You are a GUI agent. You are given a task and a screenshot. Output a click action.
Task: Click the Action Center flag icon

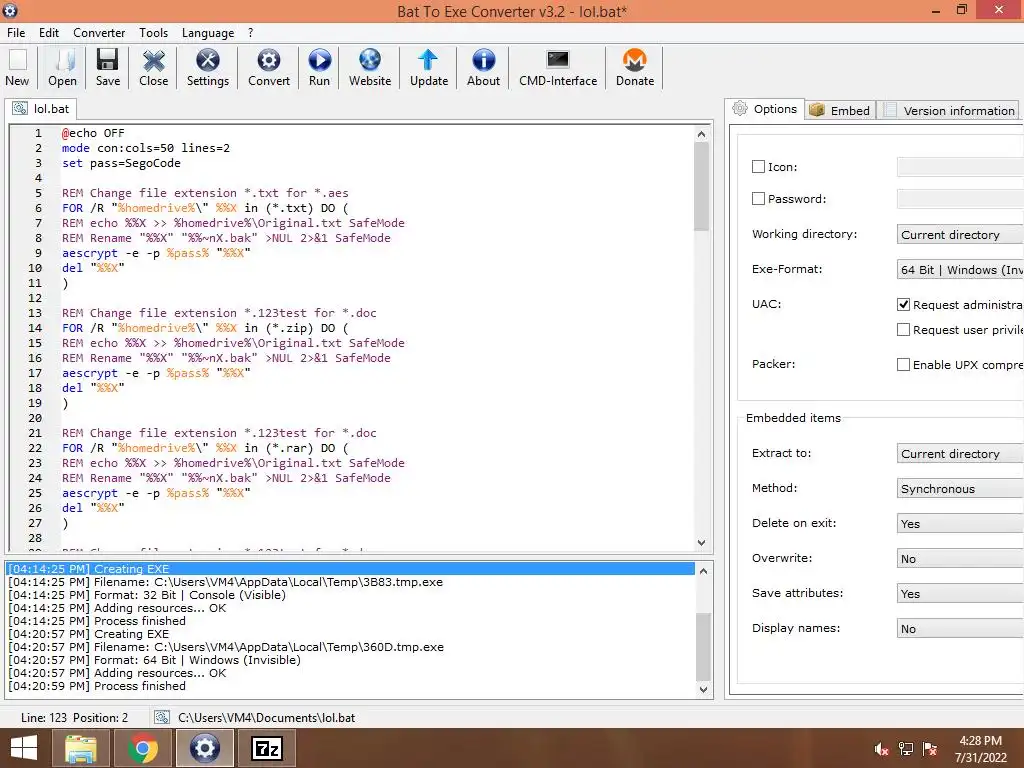pyautogui.click(x=930, y=749)
